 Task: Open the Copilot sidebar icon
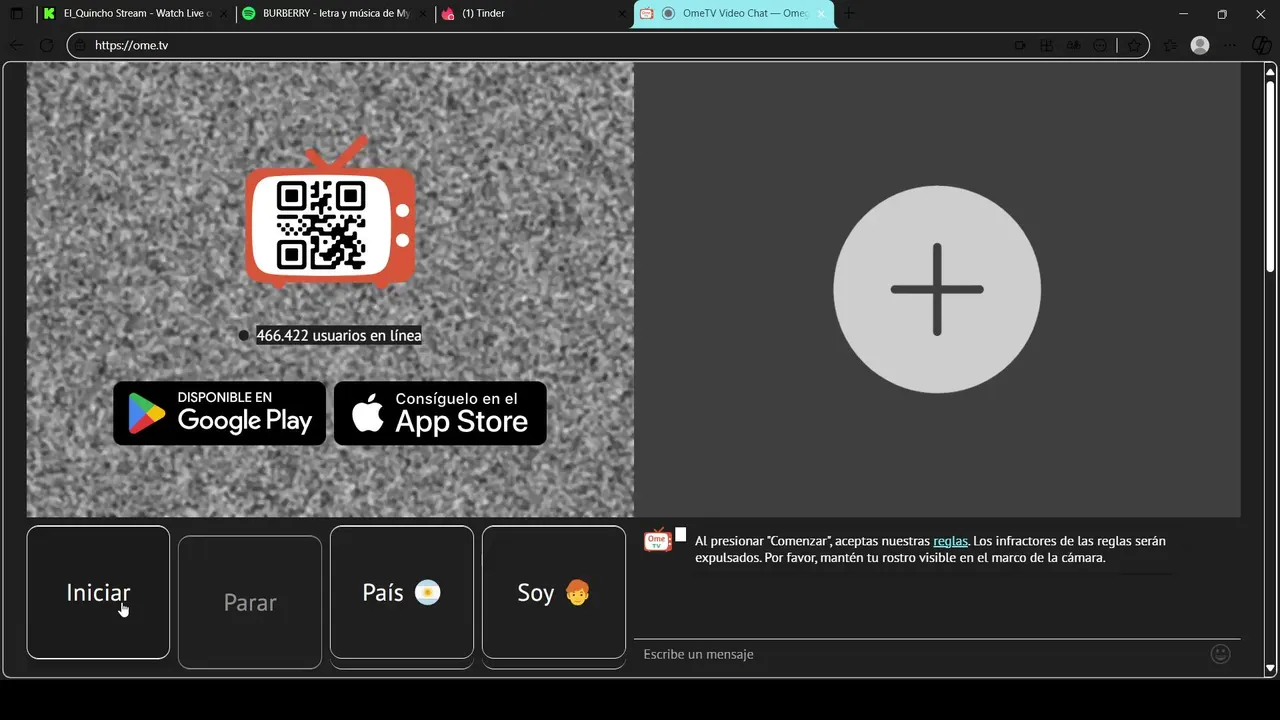pos(1261,45)
